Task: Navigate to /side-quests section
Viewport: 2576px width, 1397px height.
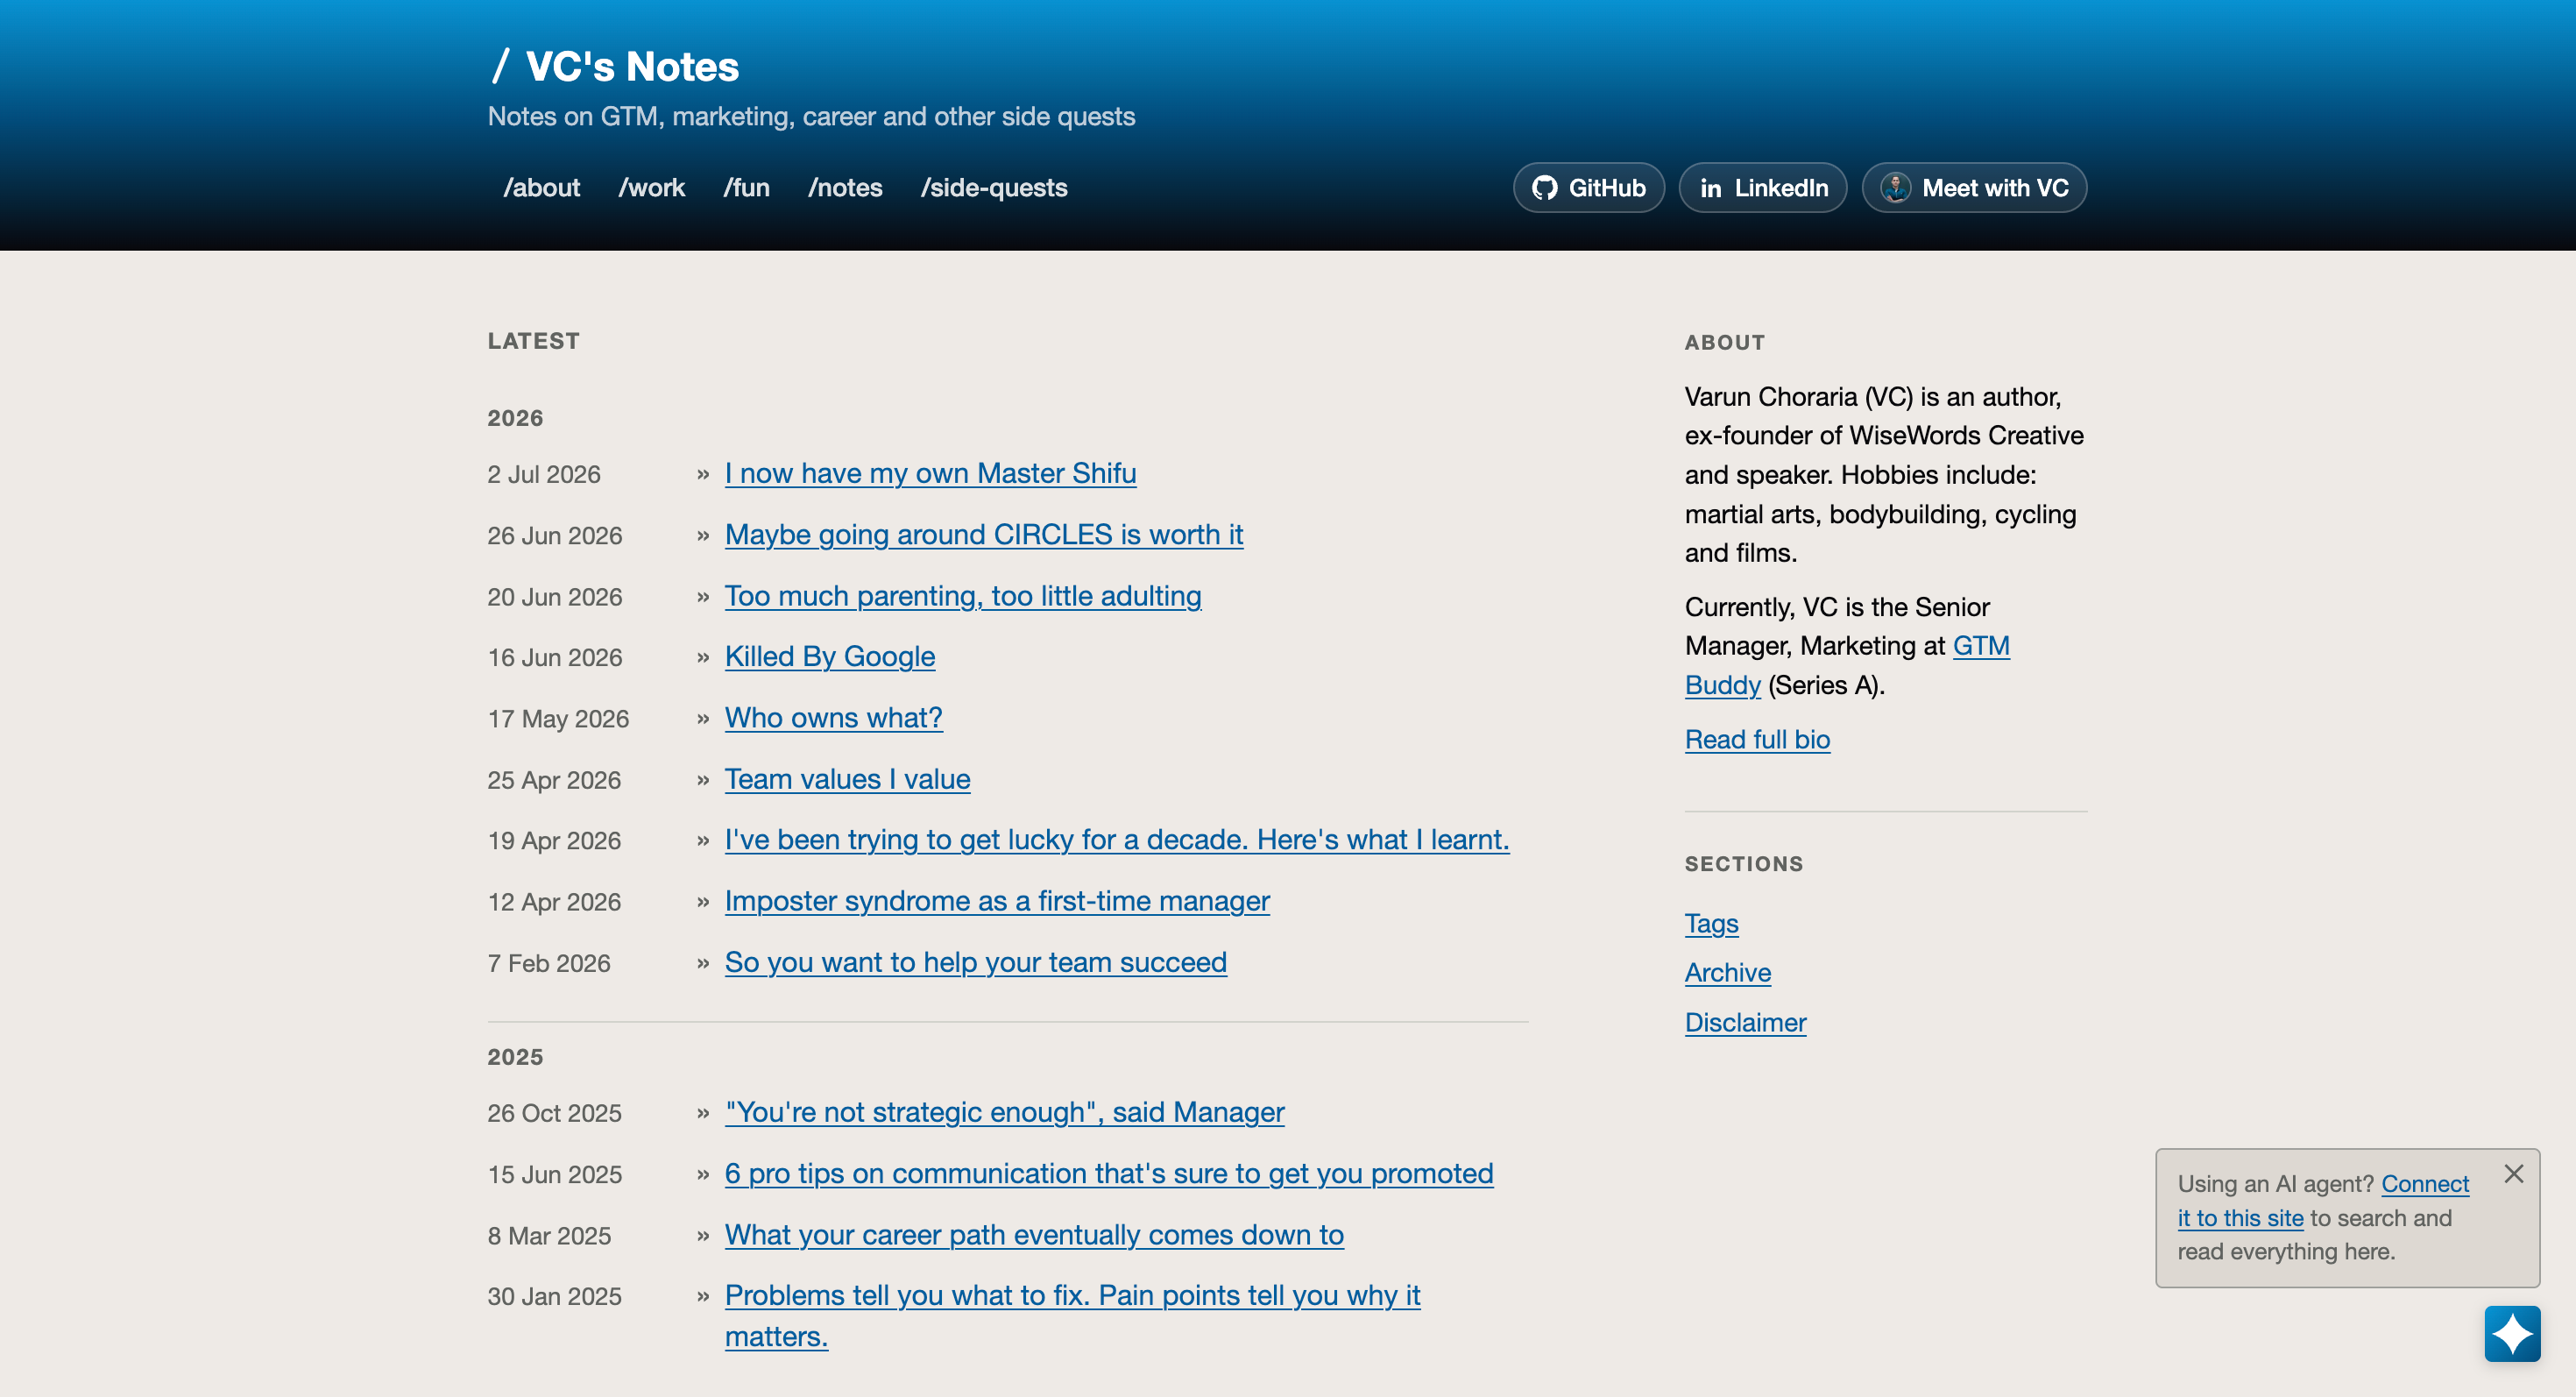Action: tap(993, 188)
